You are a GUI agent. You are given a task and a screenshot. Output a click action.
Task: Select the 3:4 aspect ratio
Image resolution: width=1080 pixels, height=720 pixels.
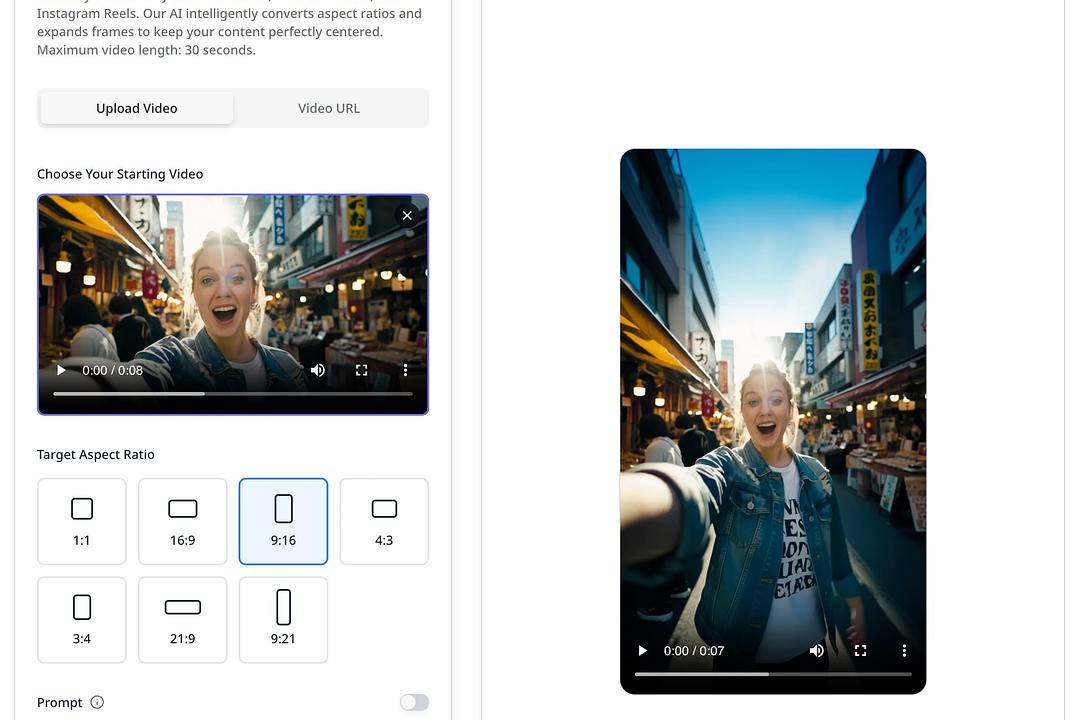click(x=81, y=619)
